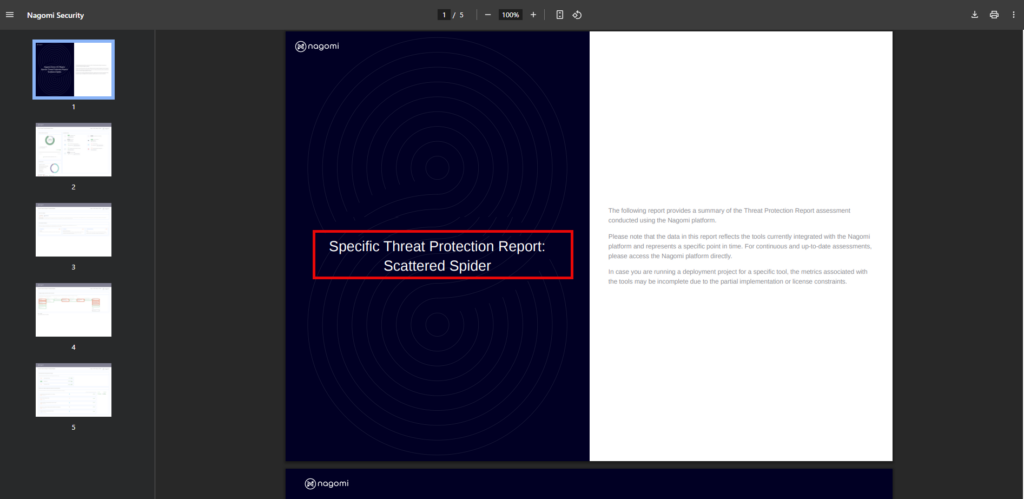
Task: Click the nagomi logo on page 2
Action: click(x=327, y=483)
